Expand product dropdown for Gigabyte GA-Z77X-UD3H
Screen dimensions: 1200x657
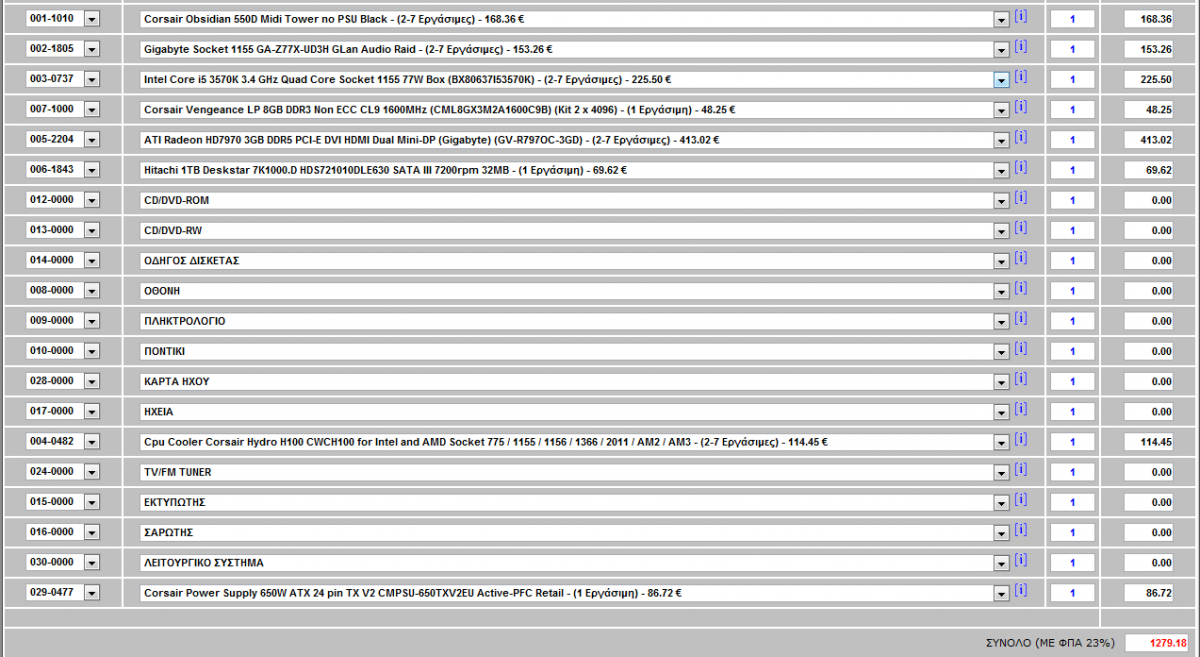coord(1001,49)
